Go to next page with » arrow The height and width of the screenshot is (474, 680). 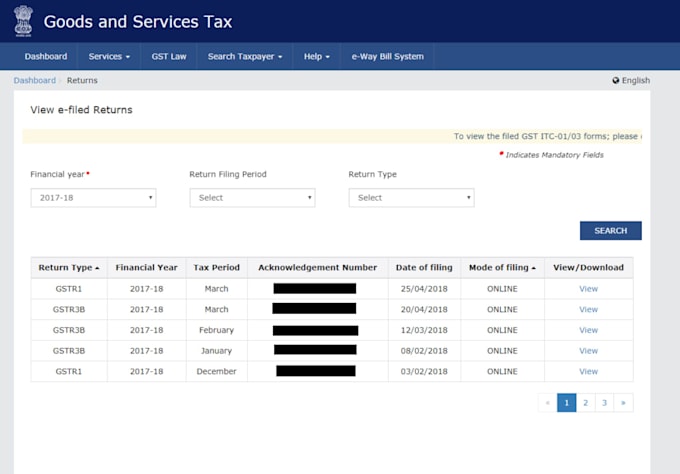click(x=623, y=403)
